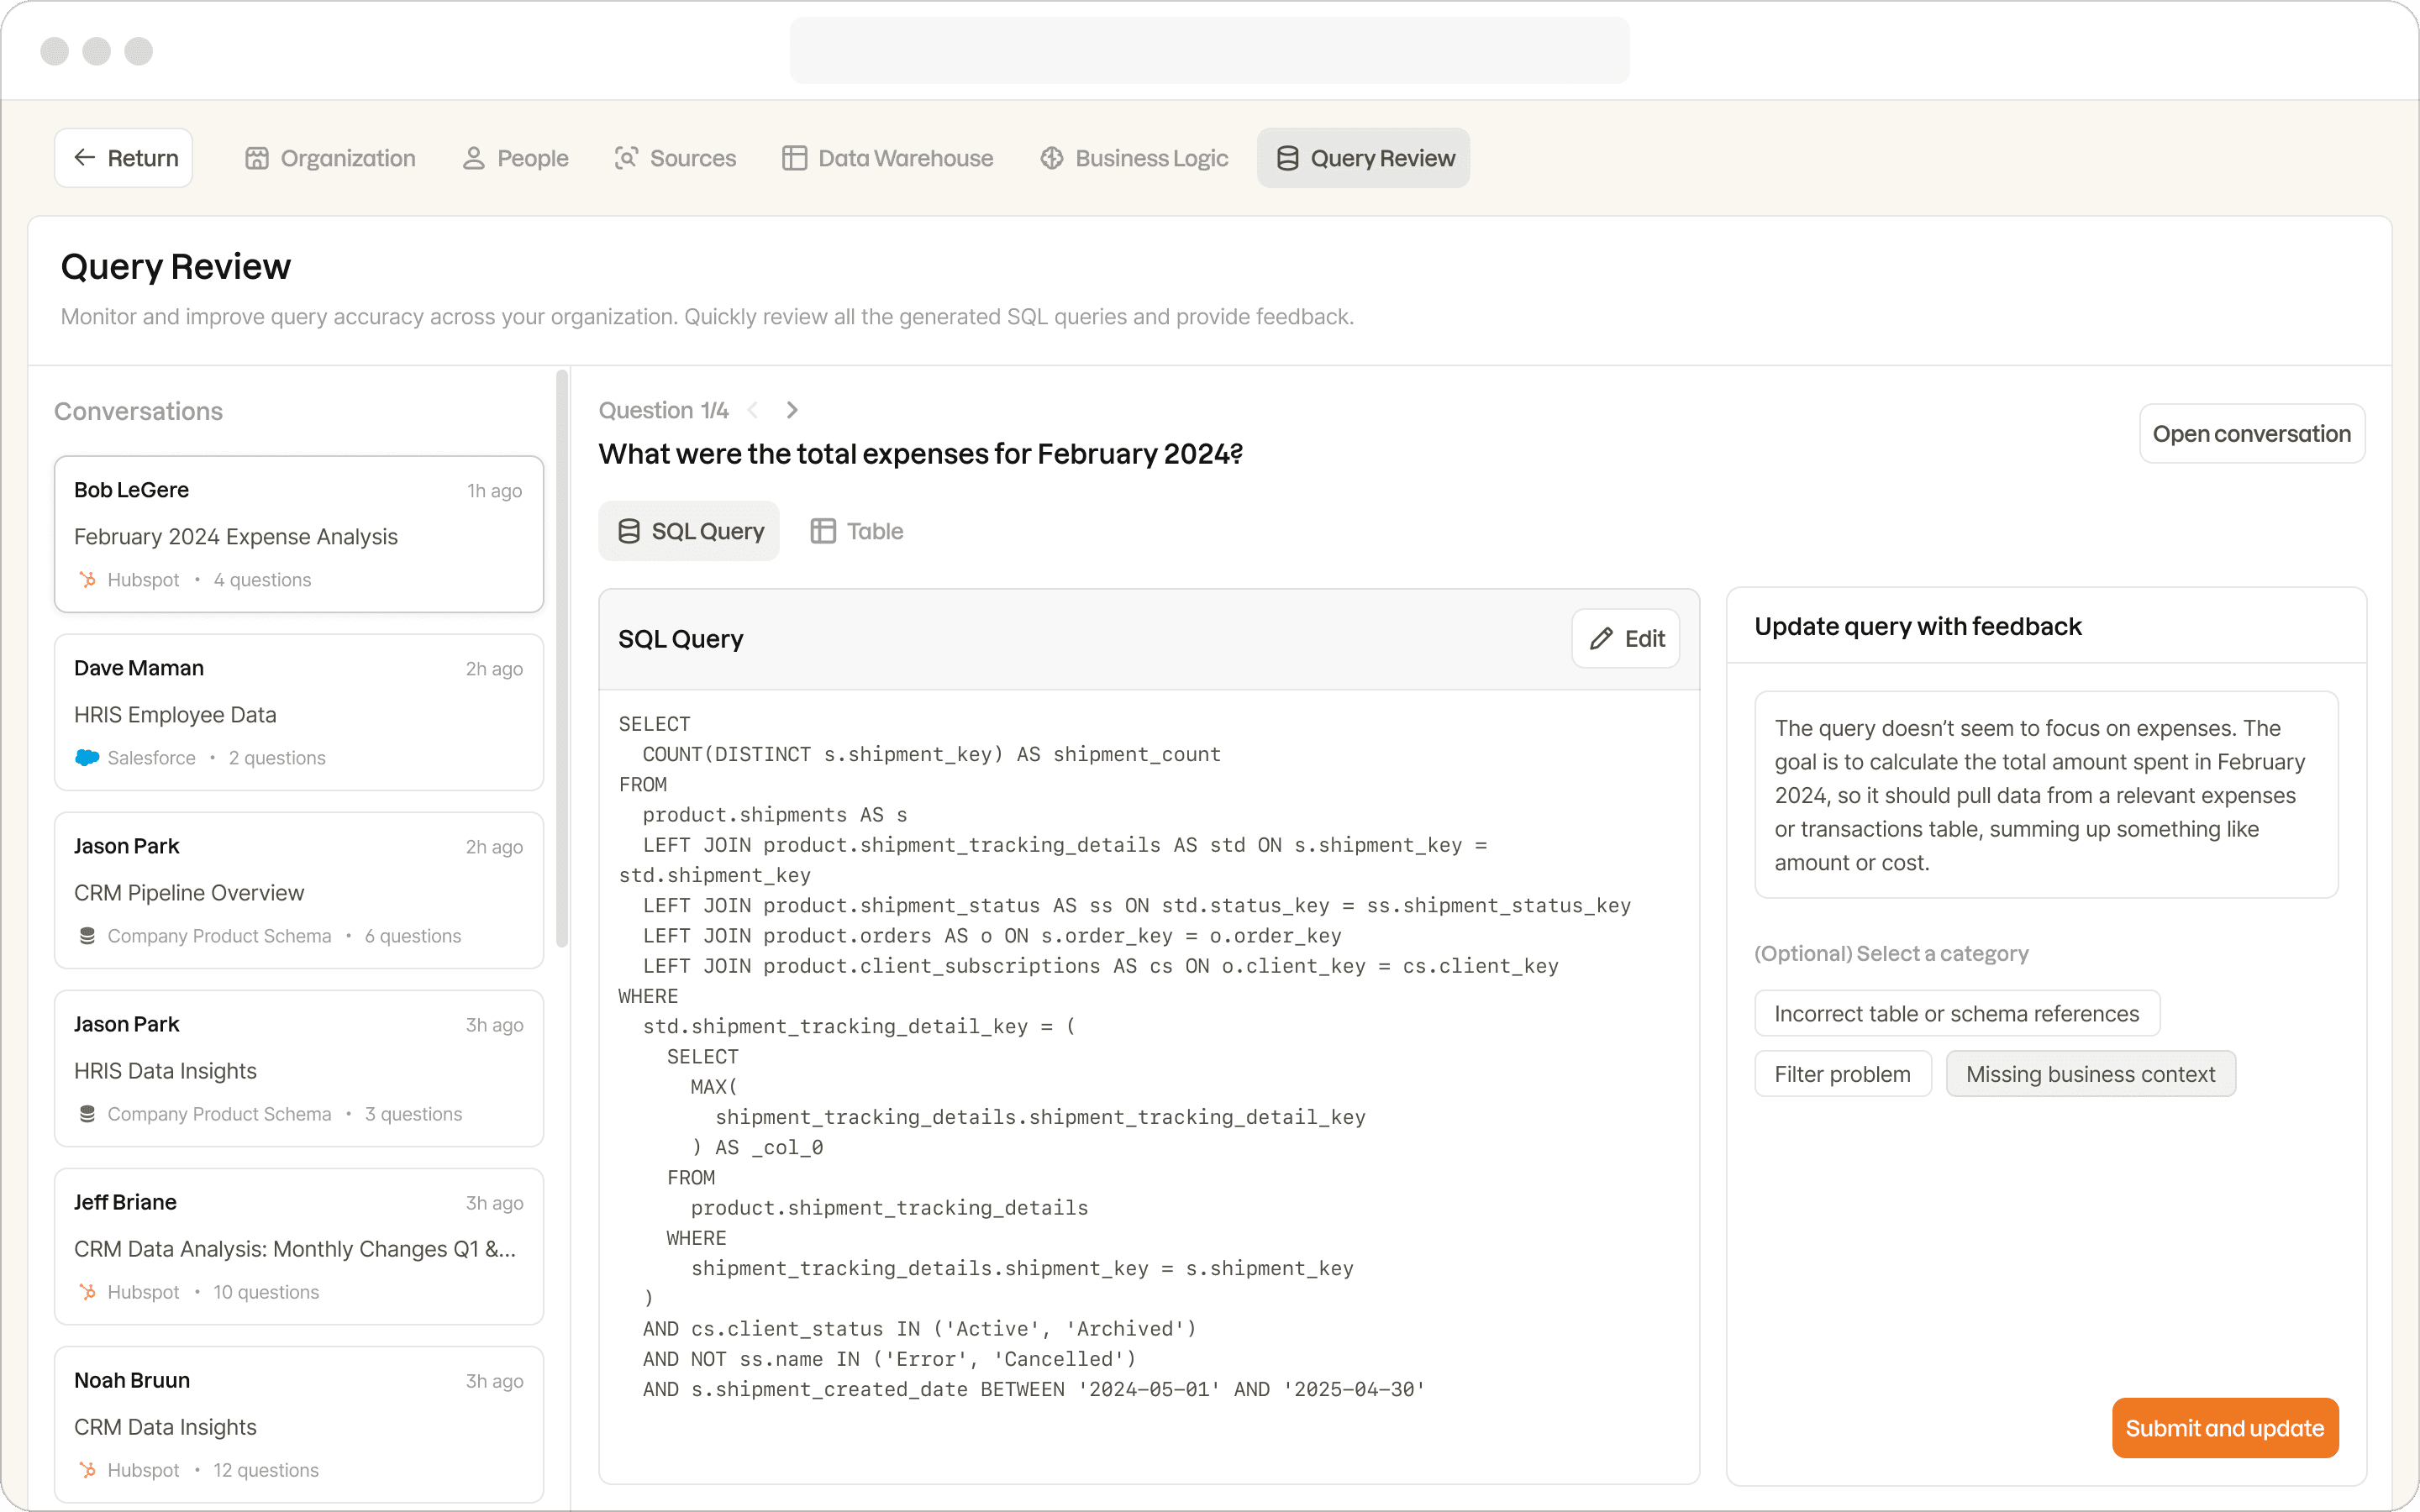Go to next question with right chevron
Viewport: 2420px width, 1512px height.
point(792,410)
